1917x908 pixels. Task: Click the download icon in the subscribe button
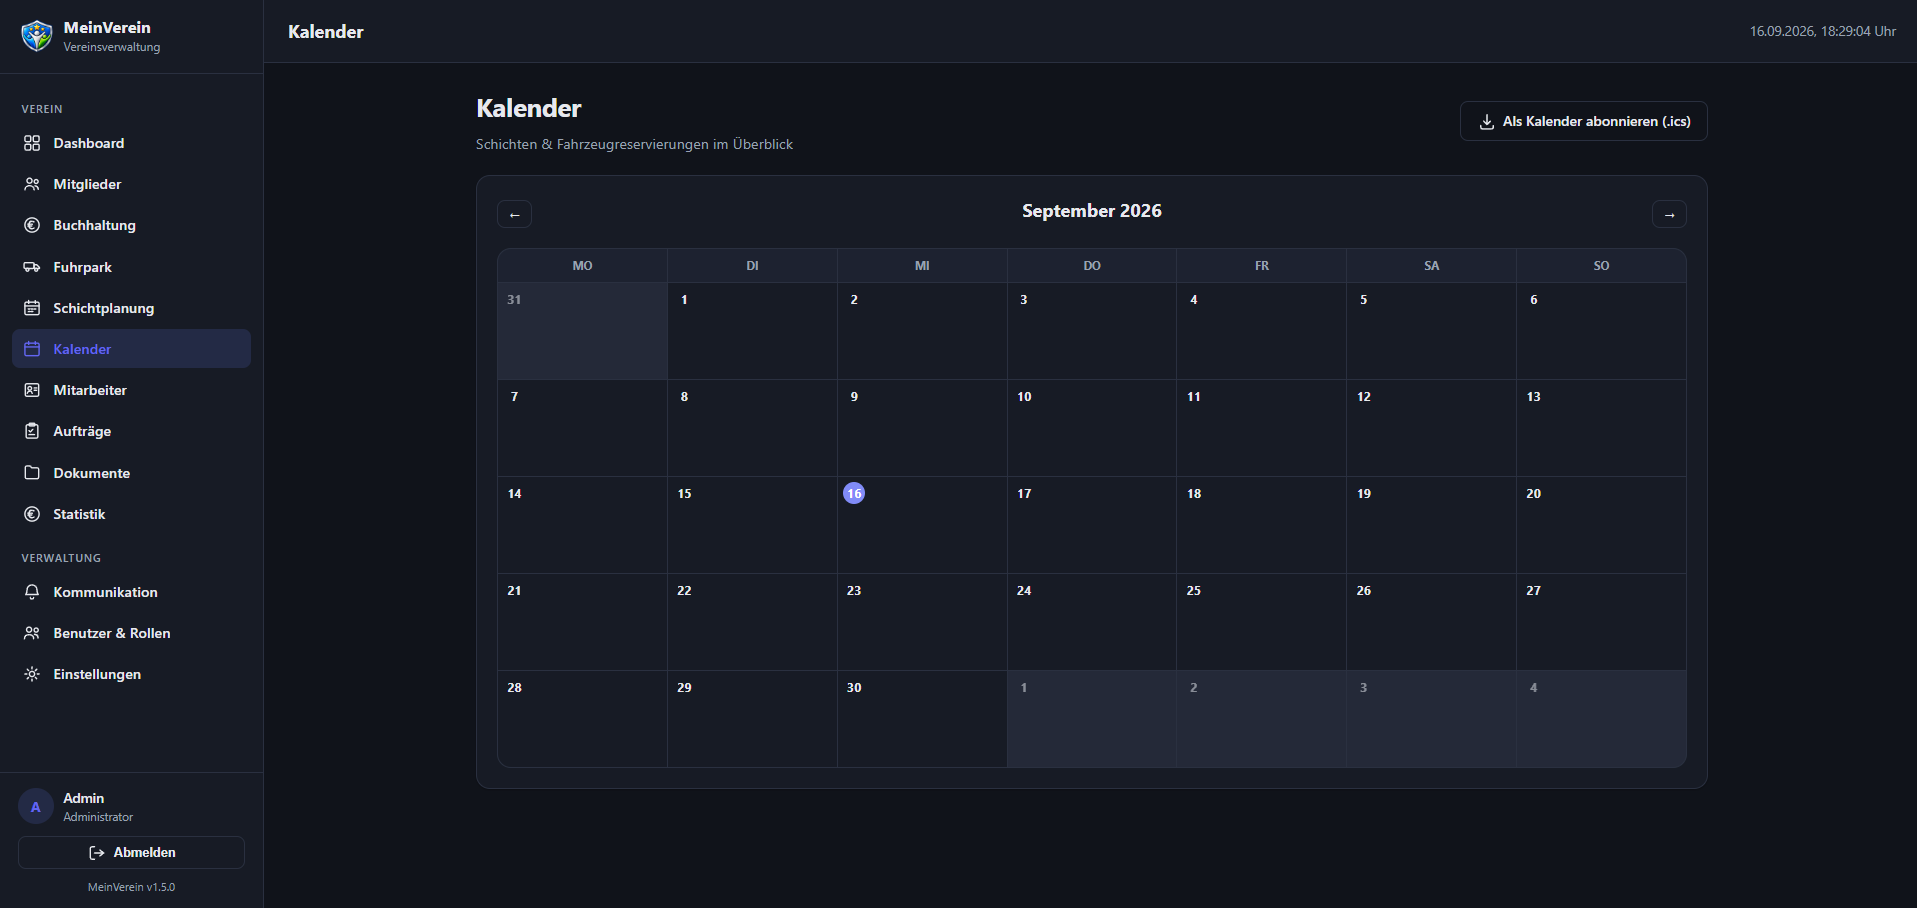pyautogui.click(x=1487, y=122)
